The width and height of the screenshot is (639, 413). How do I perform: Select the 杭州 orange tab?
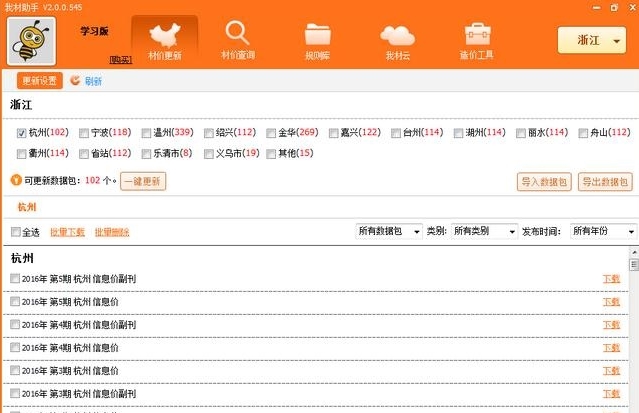[x=27, y=207]
